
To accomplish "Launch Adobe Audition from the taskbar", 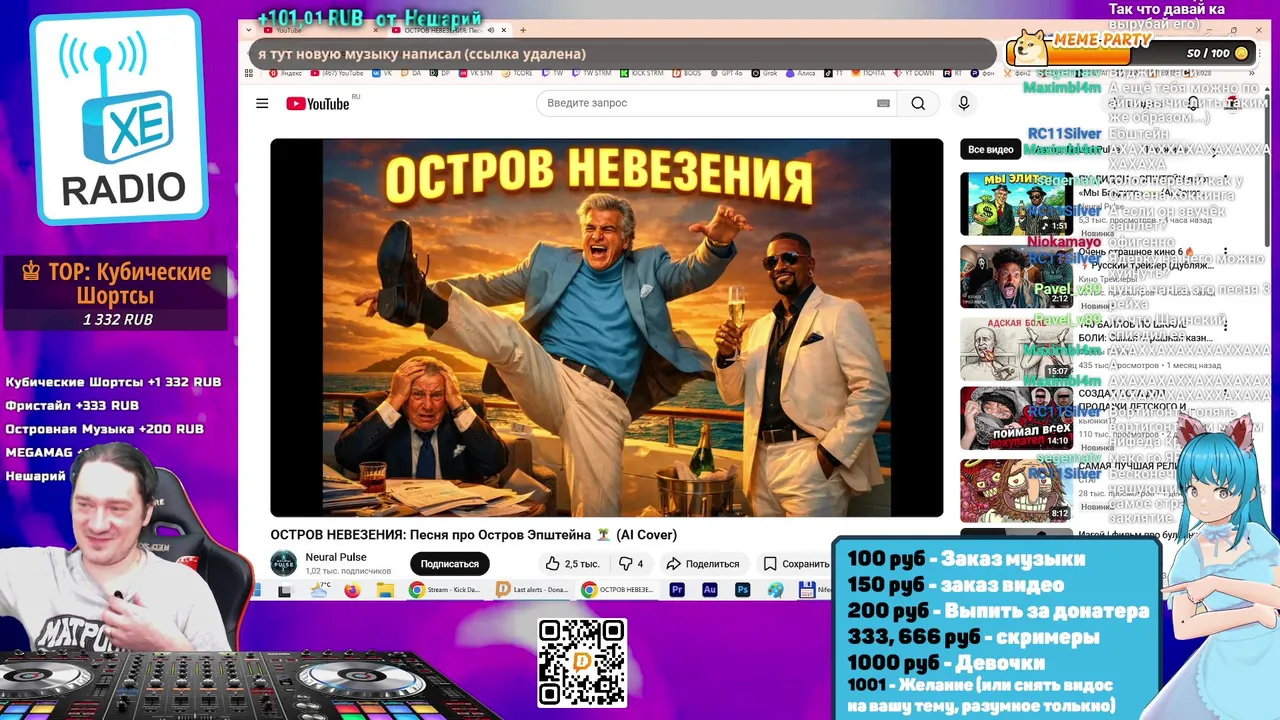I will (710, 590).
